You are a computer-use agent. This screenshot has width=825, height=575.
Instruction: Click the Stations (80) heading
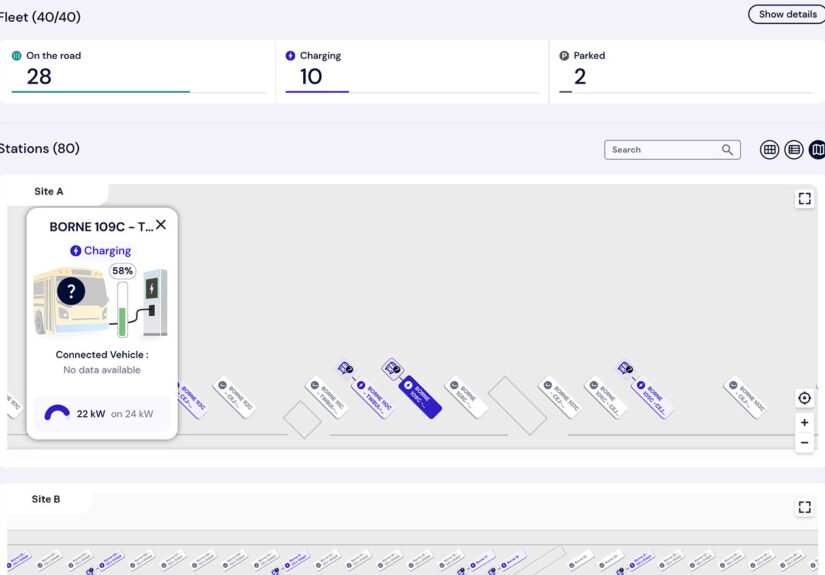(39, 148)
